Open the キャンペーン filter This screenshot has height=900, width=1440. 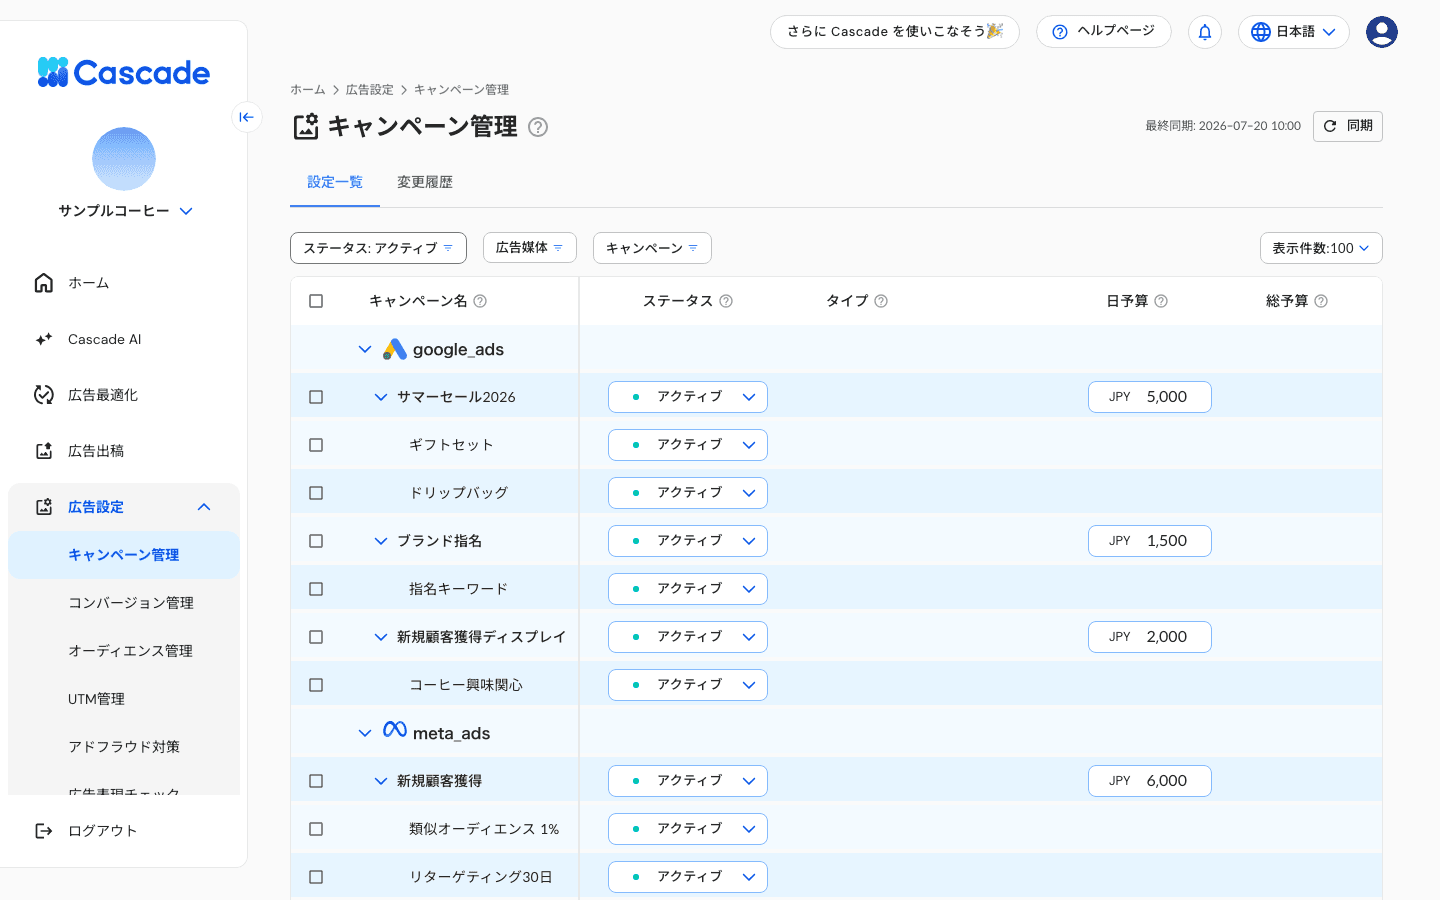[652, 248]
